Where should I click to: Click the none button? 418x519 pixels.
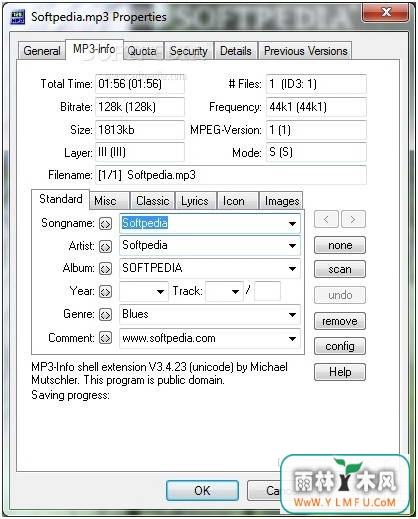point(340,245)
